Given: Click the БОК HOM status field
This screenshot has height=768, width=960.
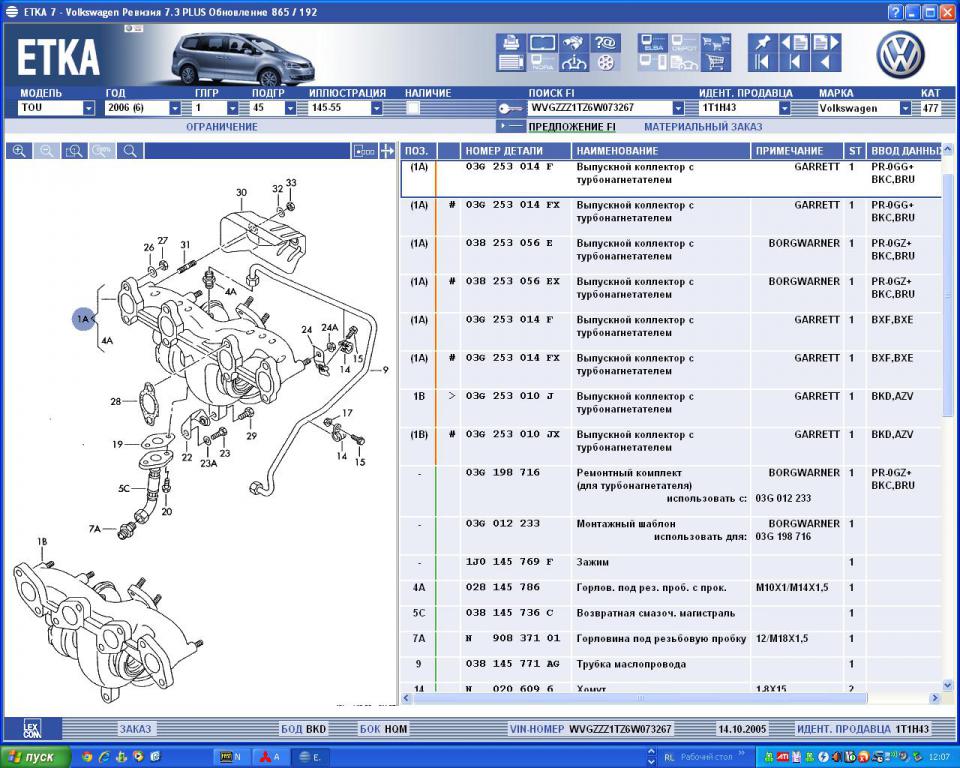Looking at the screenshot, I should (x=383, y=729).
